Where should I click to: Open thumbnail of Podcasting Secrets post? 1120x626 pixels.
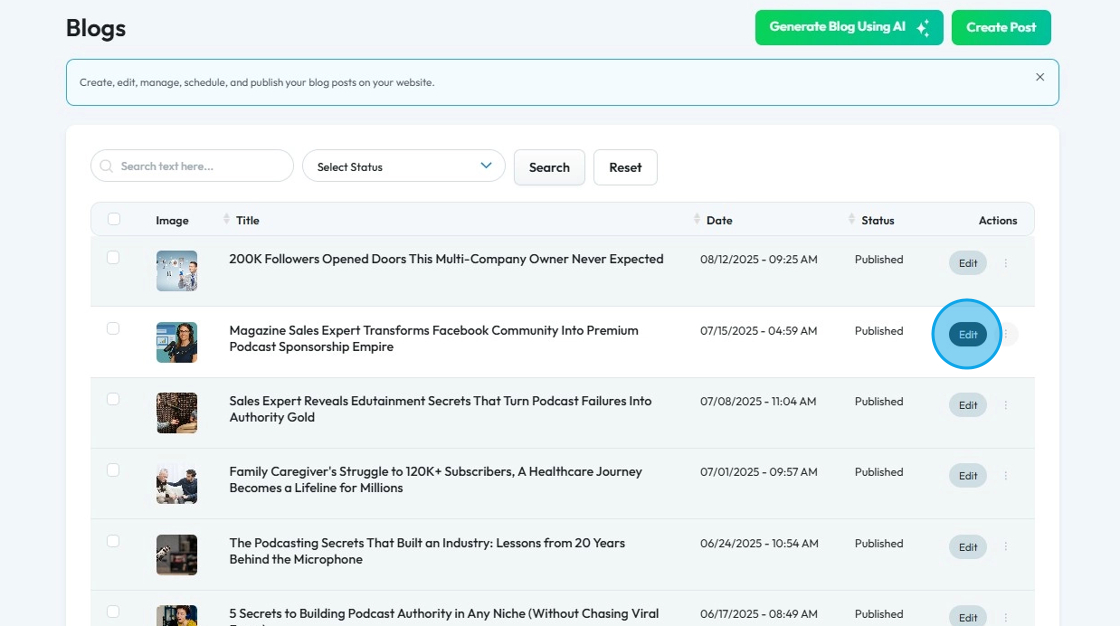pyautogui.click(x=176, y=555)
